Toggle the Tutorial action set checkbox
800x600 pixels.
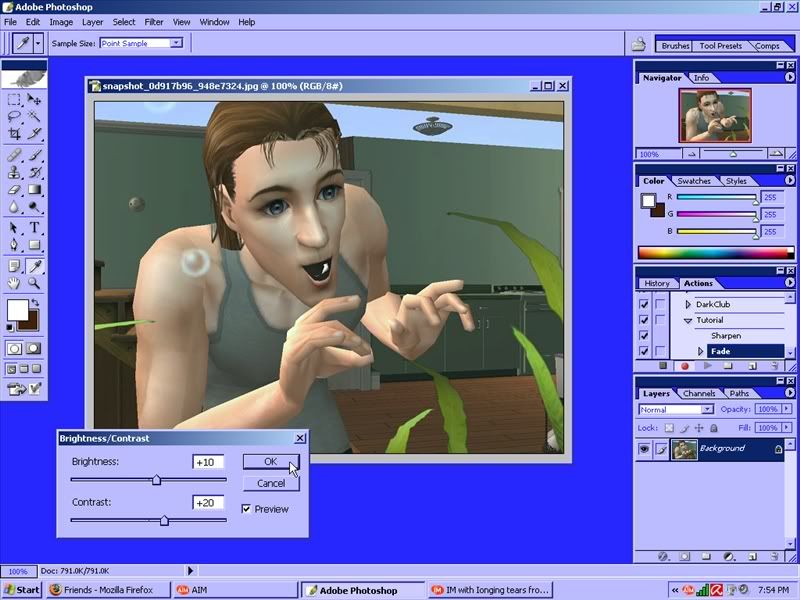[644, 320]
